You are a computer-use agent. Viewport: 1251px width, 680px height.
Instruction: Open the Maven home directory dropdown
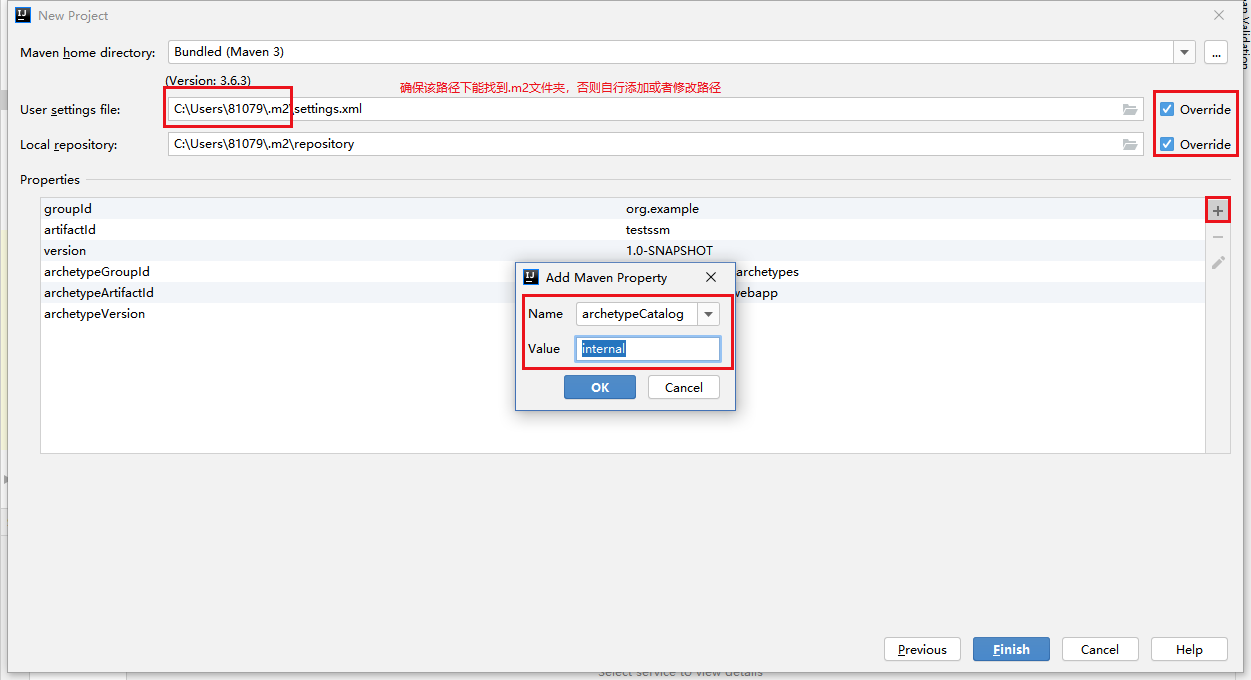pyautogui.click(x=1185, y=52)
